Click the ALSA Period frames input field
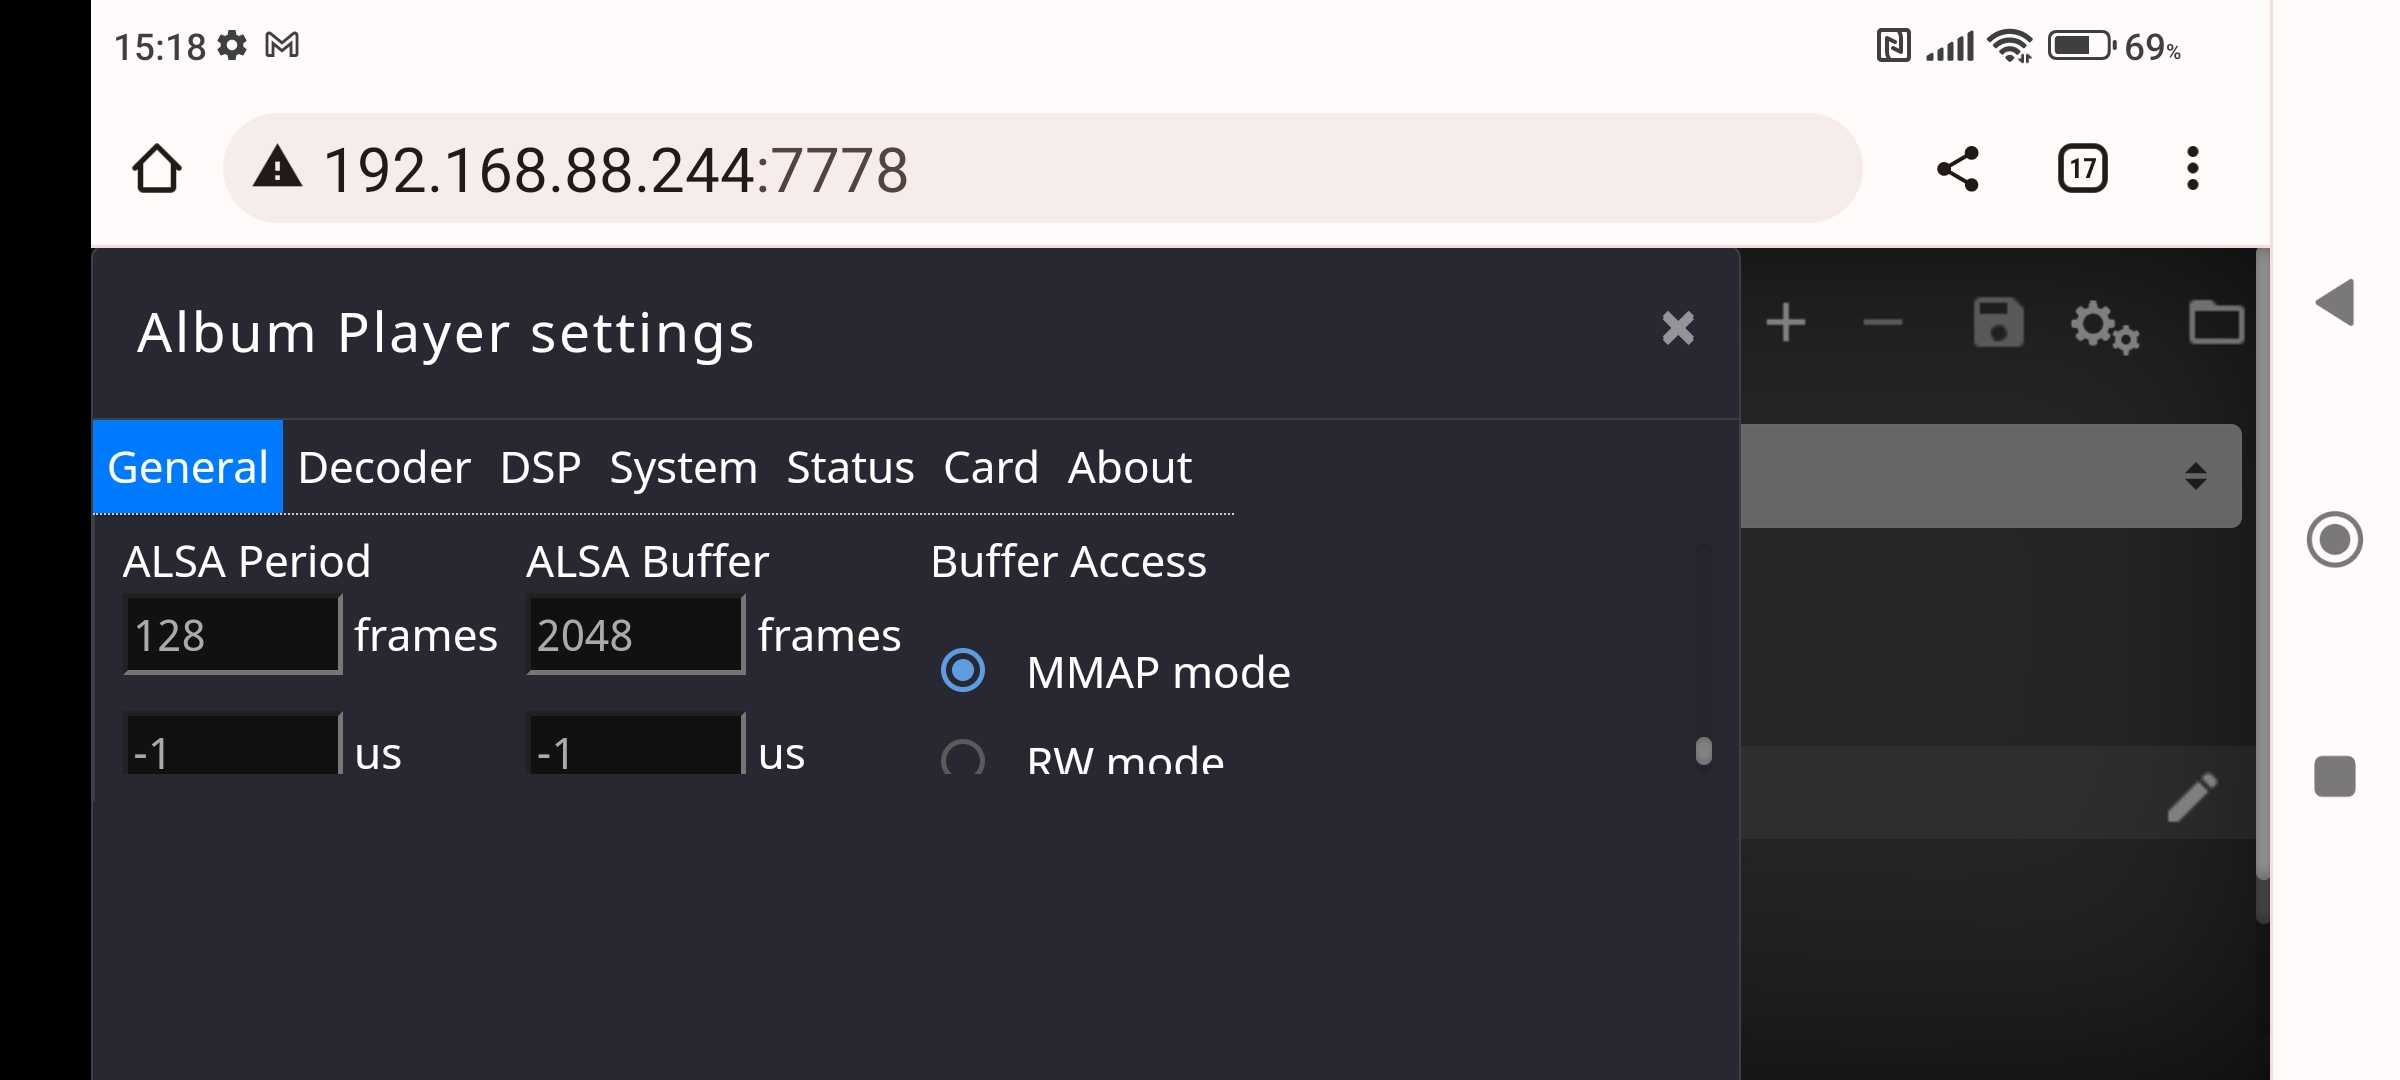 pos(233,635)
